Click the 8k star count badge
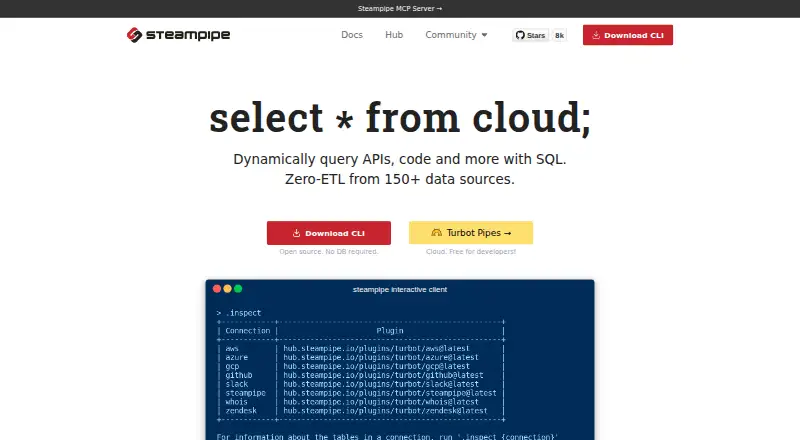This screenshot has height=440, width=800. 560,35
